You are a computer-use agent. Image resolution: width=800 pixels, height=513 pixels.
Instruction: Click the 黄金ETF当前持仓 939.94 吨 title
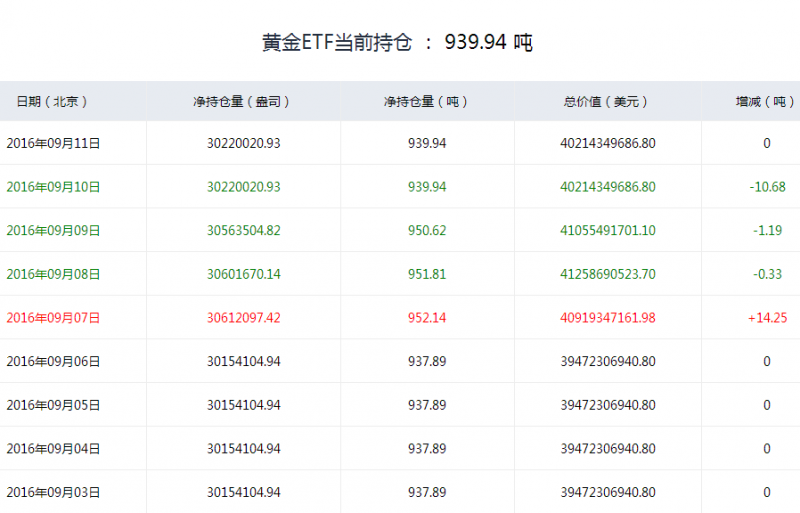point(397,42)
